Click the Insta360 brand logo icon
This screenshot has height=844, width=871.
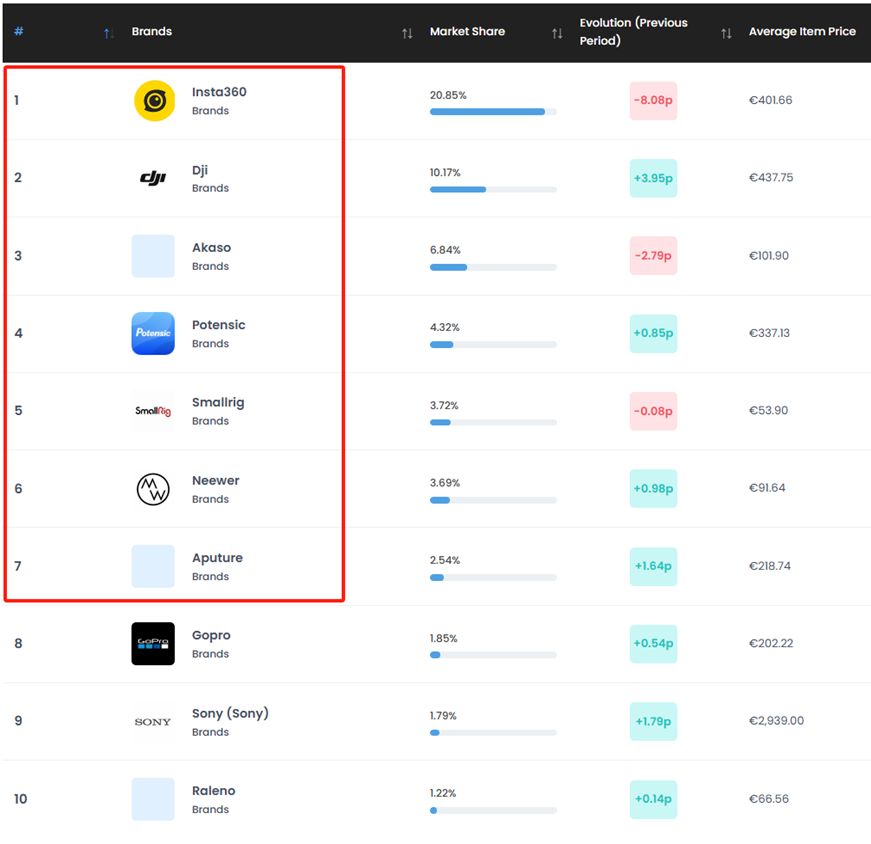tap(154, 101)
